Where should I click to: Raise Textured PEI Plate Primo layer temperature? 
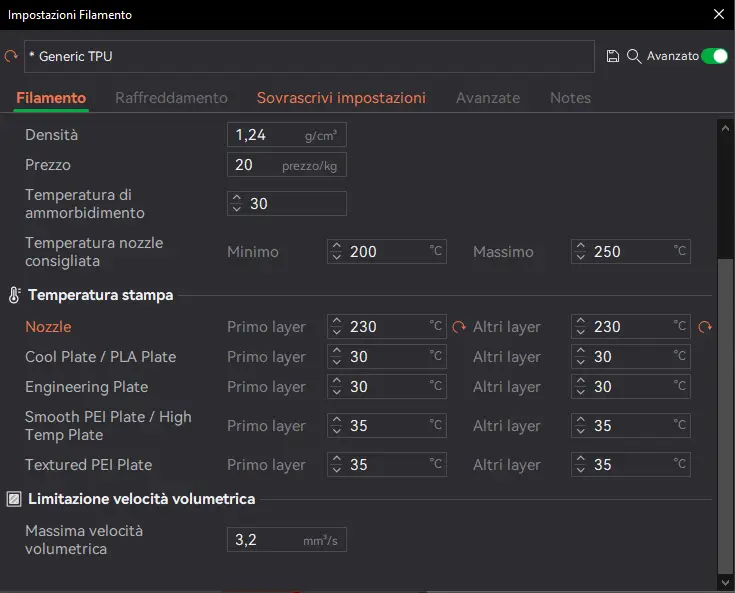[337, 459]
